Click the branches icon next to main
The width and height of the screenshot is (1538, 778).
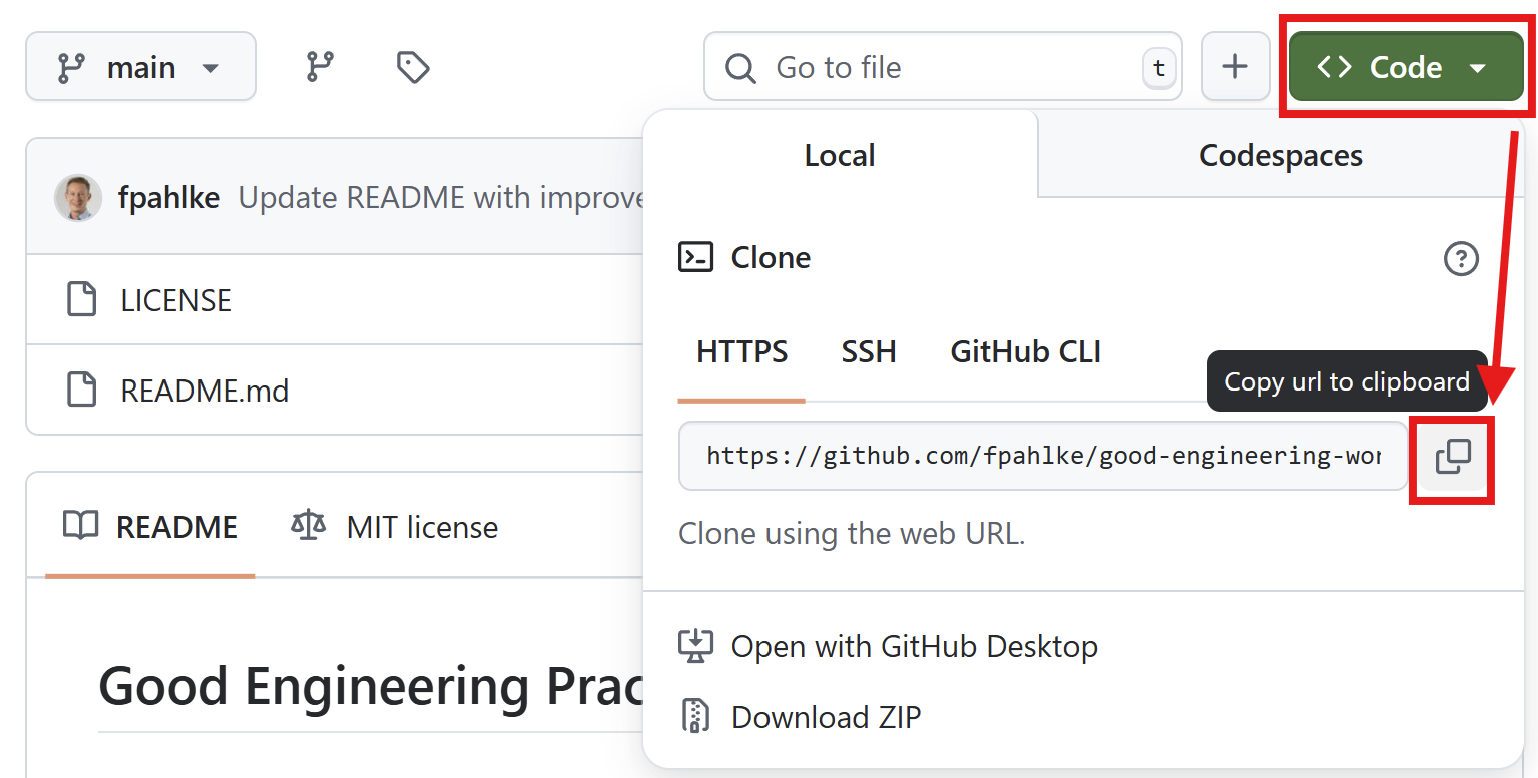(320, 67)
